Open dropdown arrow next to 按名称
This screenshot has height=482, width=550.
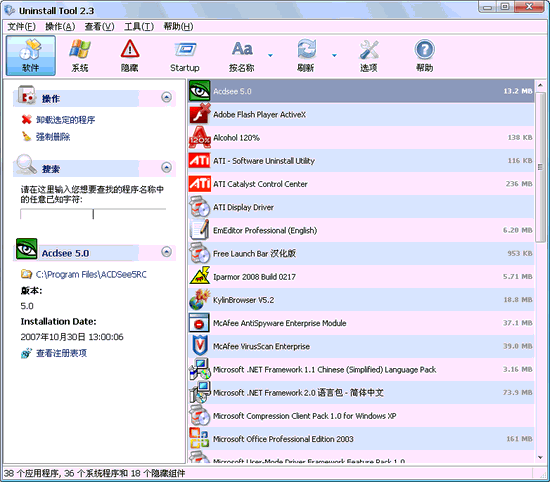tap(270, 55)
